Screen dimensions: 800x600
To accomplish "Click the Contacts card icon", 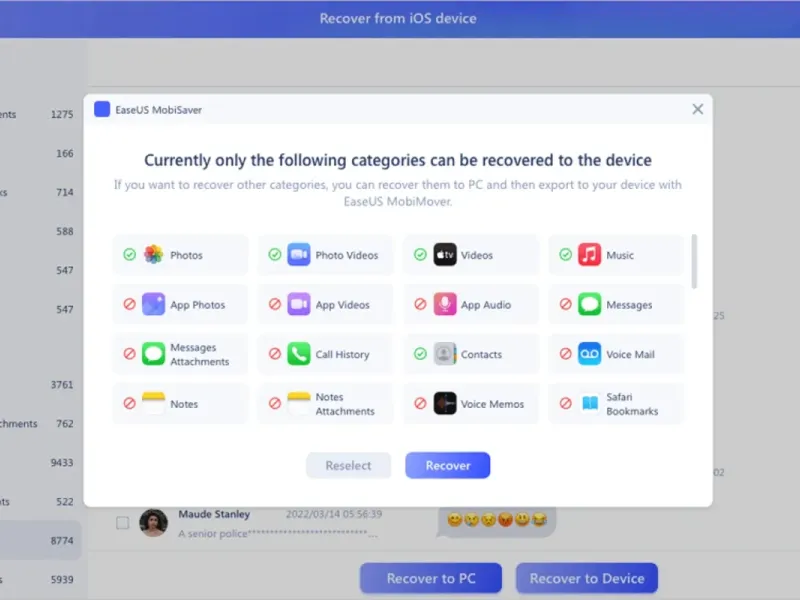I will pyautogui.click(x=444, y=354).
